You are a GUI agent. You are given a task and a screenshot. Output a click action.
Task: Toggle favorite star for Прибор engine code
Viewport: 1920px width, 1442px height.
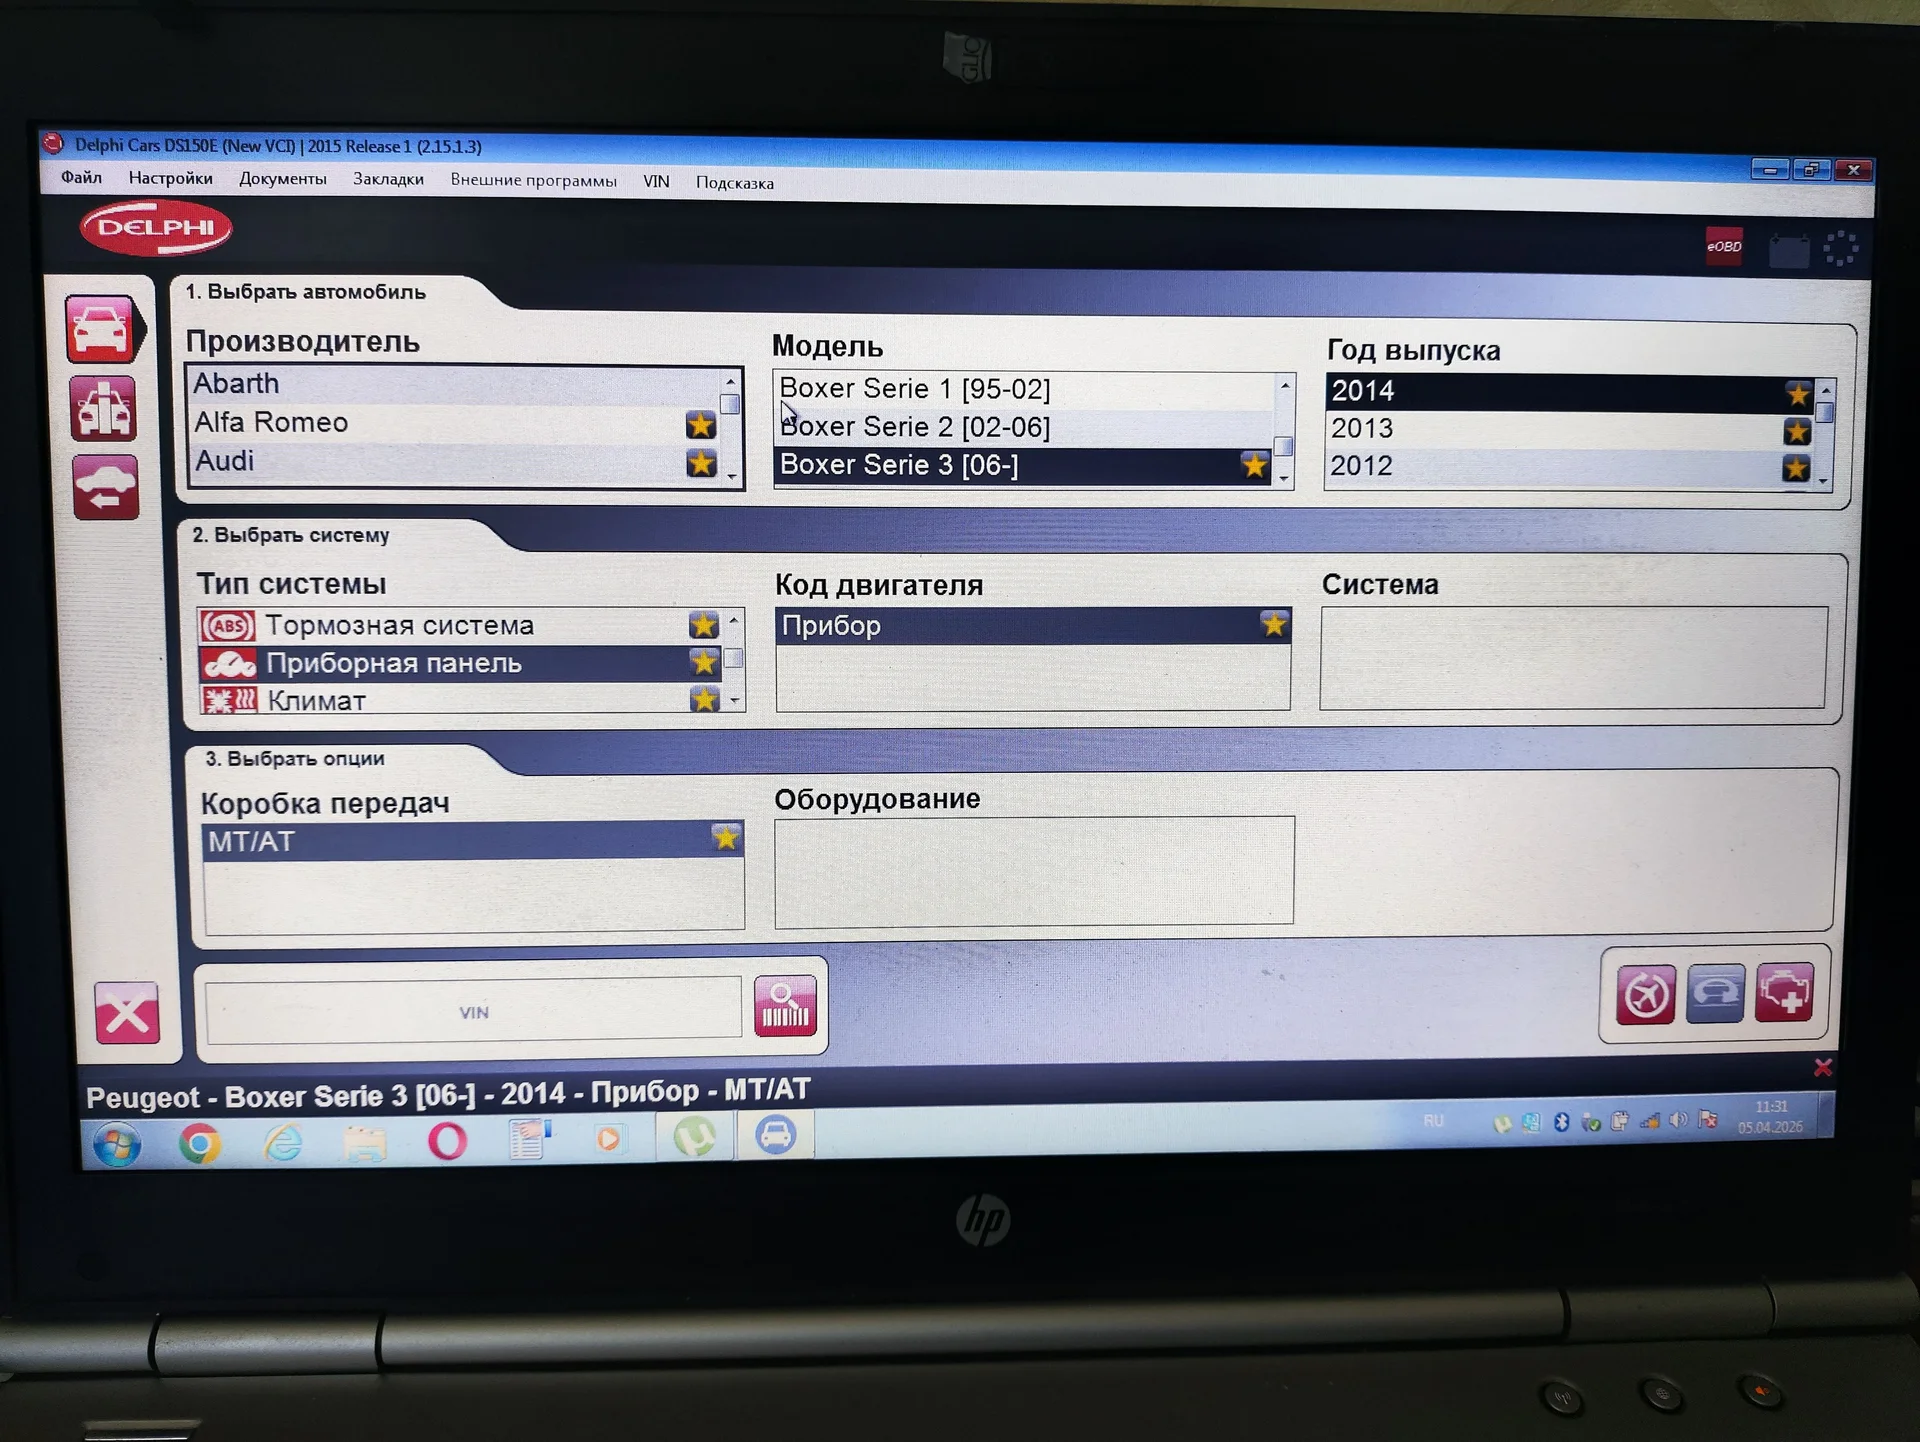[x=1274, y=624]
